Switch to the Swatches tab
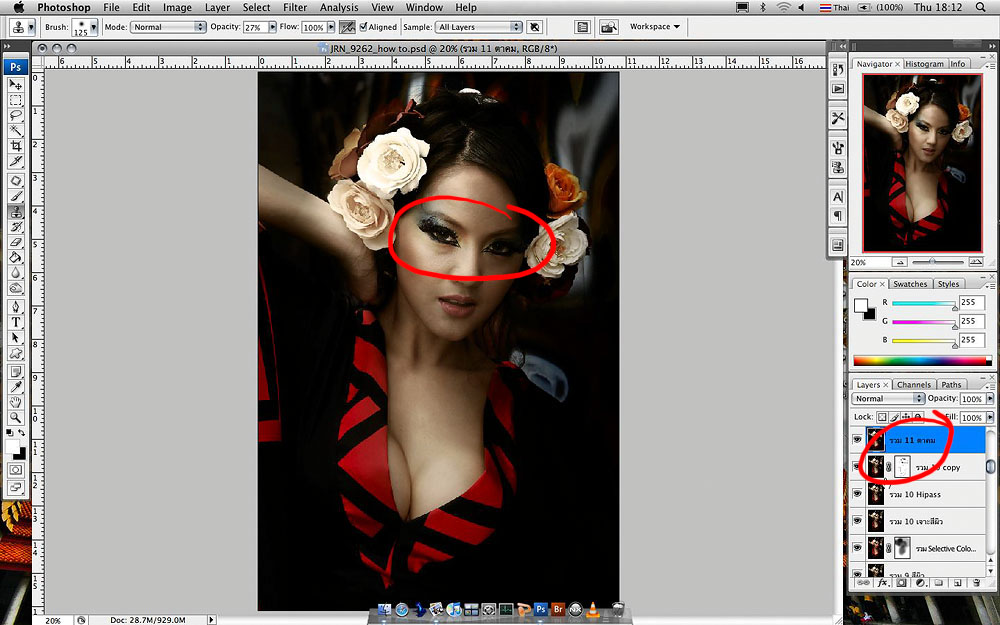The image size is (1000, 625). 910,284
